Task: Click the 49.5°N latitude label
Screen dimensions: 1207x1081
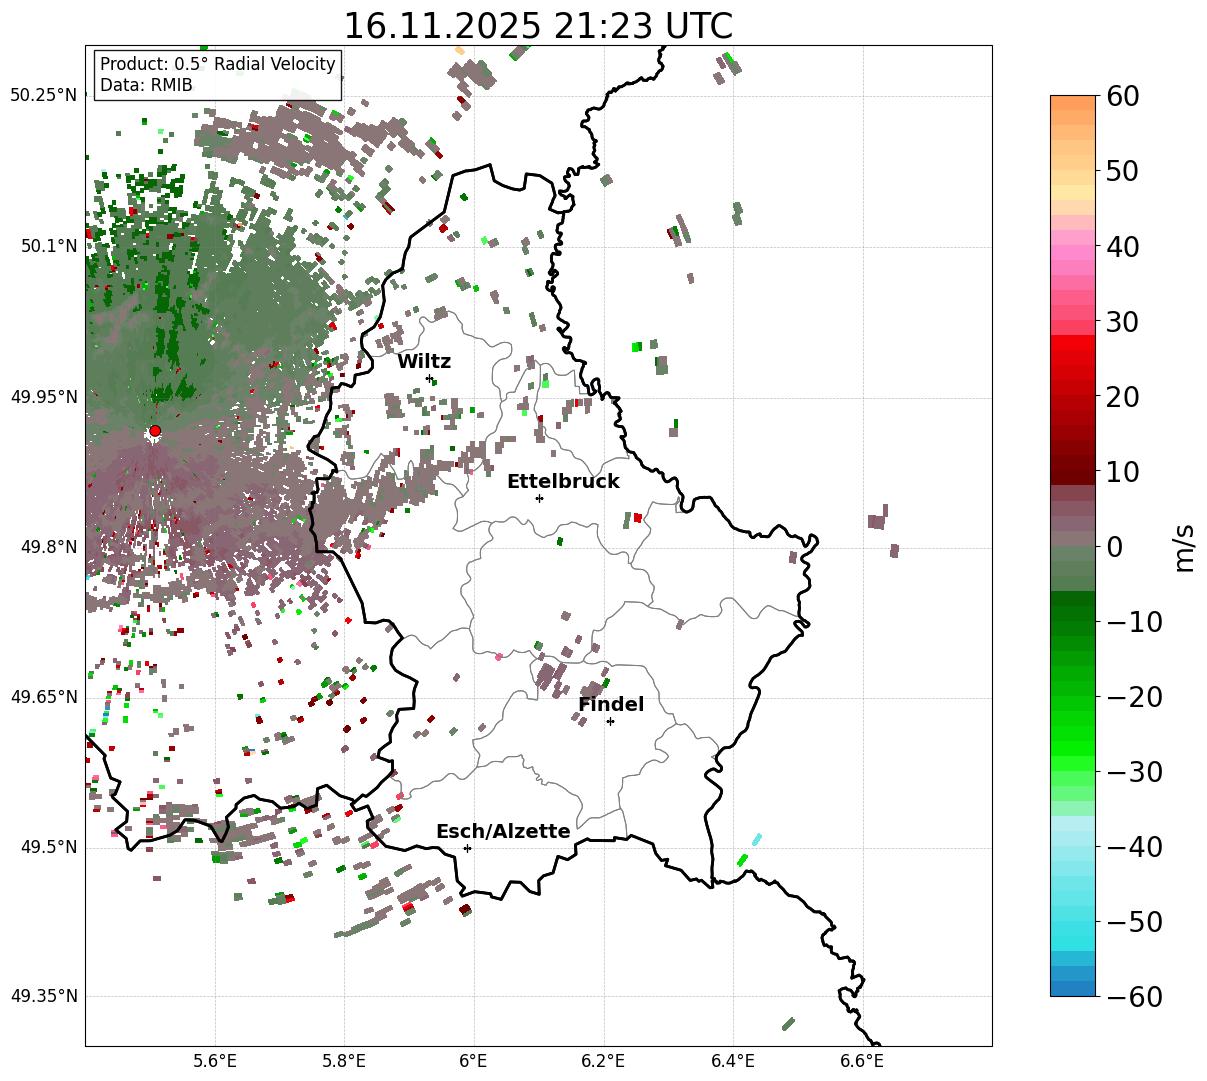Action: coord(49,847)
